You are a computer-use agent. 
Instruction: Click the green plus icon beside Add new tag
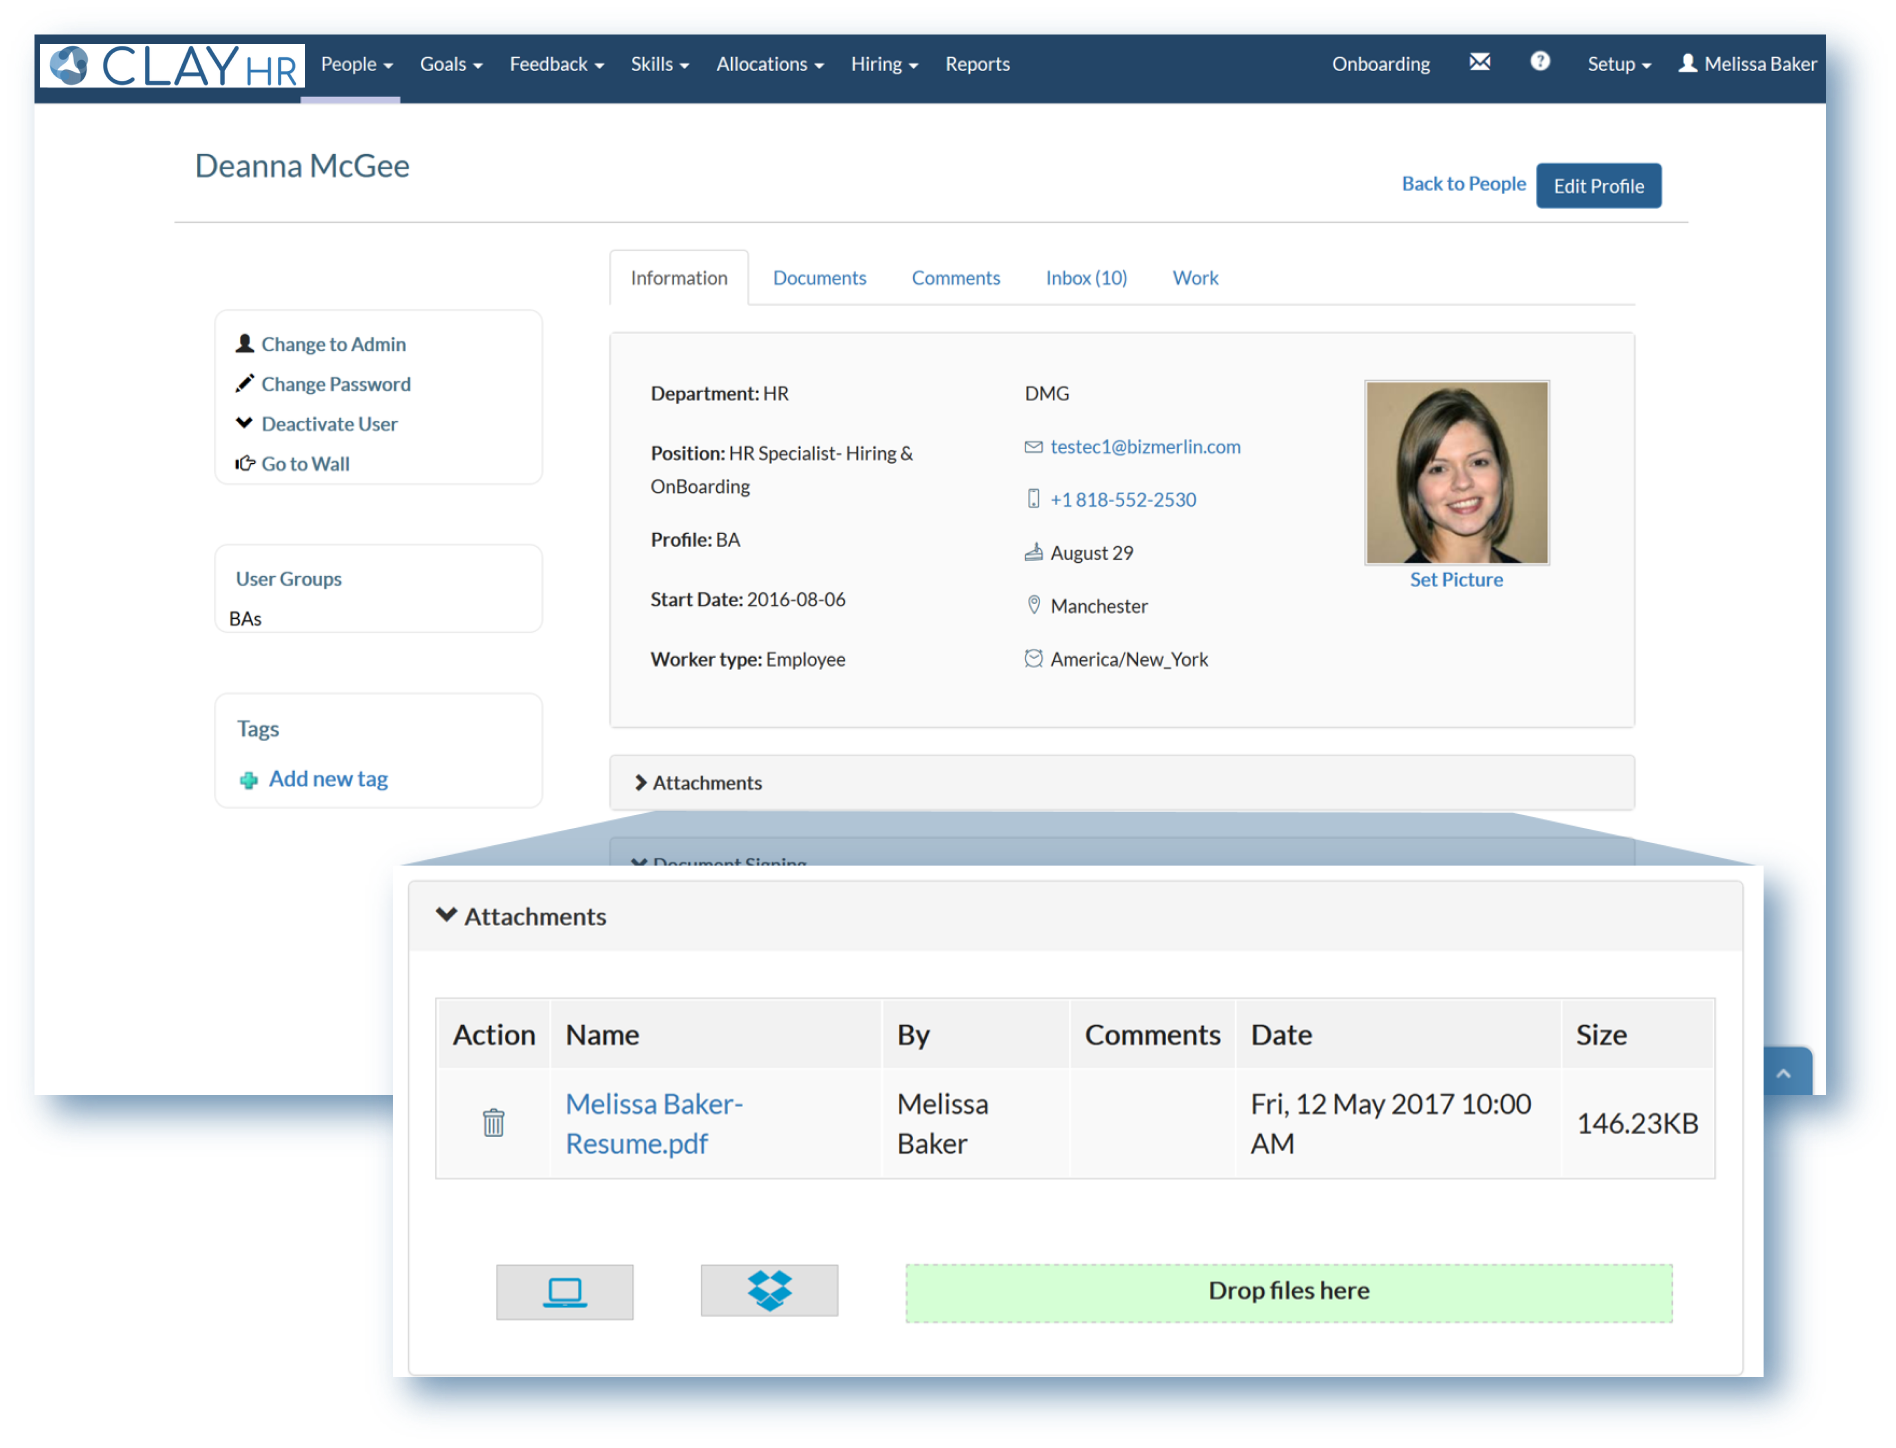pos(249,780)
